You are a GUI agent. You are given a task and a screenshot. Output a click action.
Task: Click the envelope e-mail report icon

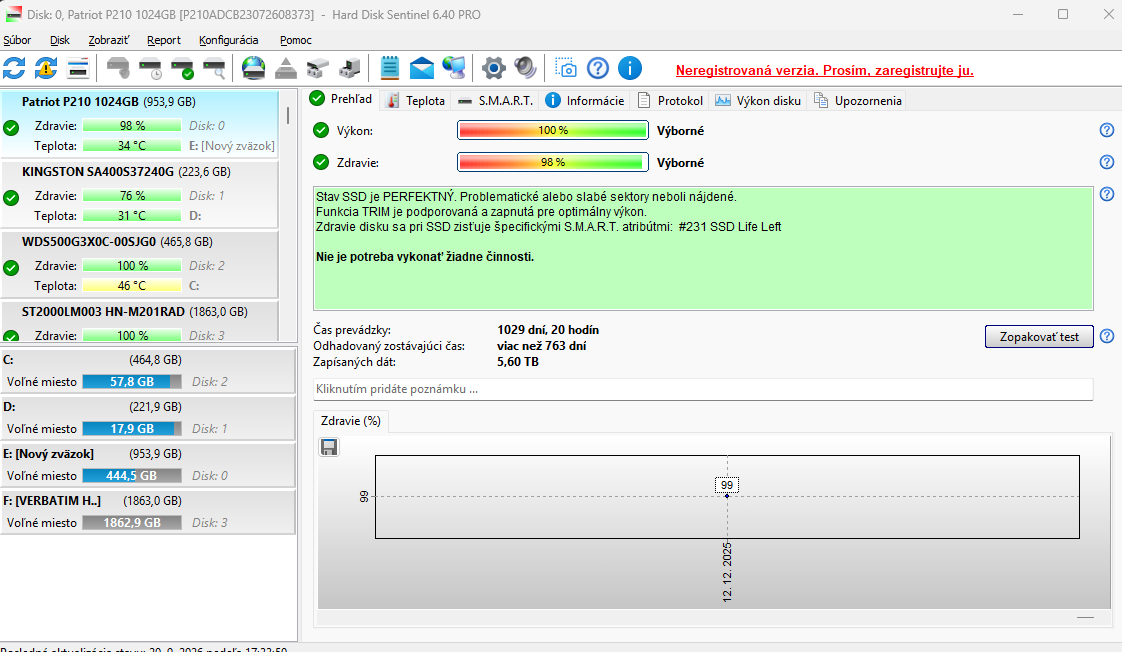(421, 69)
